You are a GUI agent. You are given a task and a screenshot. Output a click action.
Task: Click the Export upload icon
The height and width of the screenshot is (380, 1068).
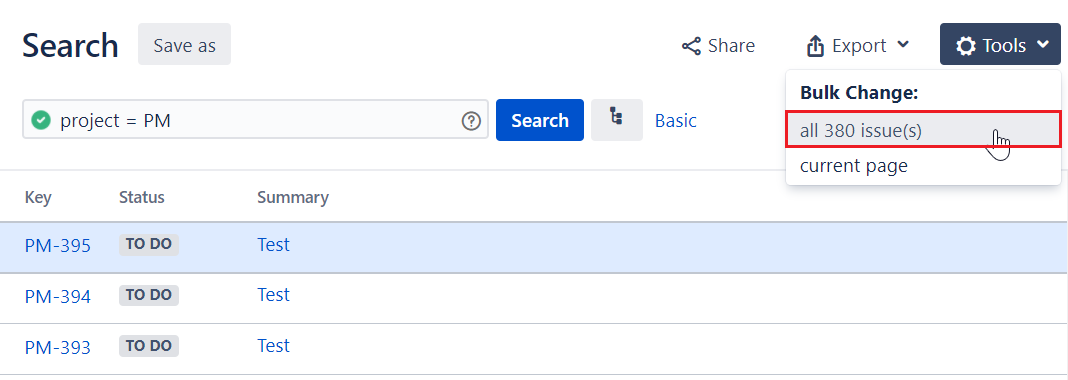coord(815,46)
